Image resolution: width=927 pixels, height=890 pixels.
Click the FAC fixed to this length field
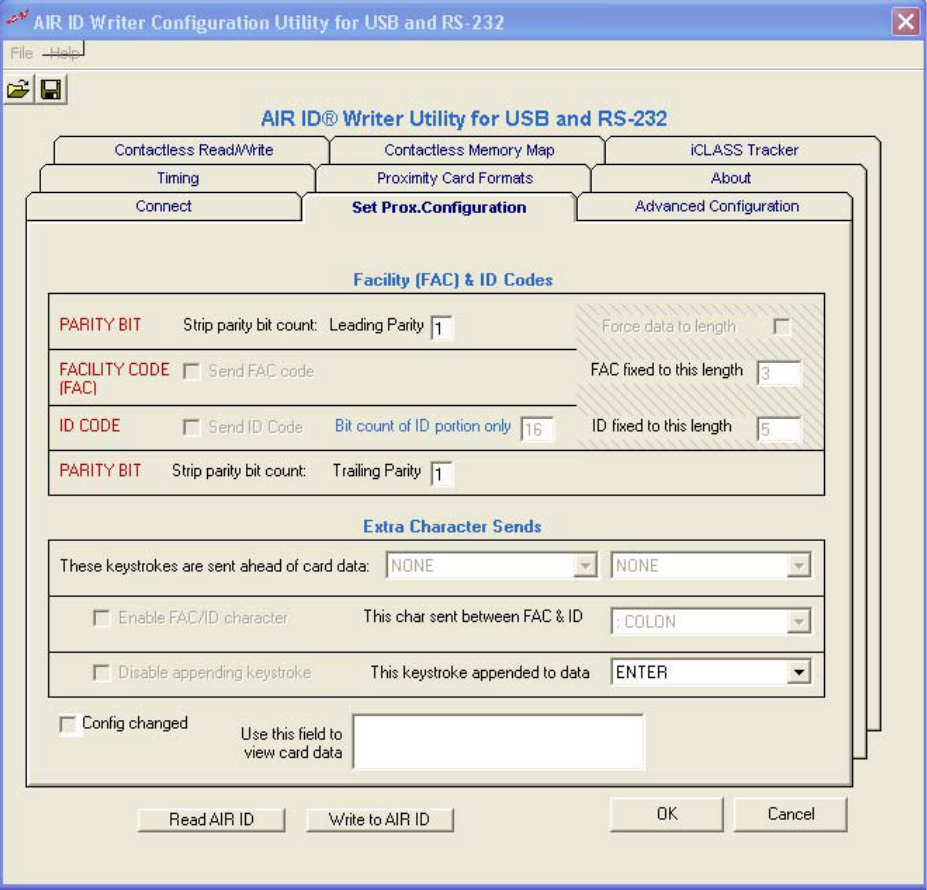point(779,373)
